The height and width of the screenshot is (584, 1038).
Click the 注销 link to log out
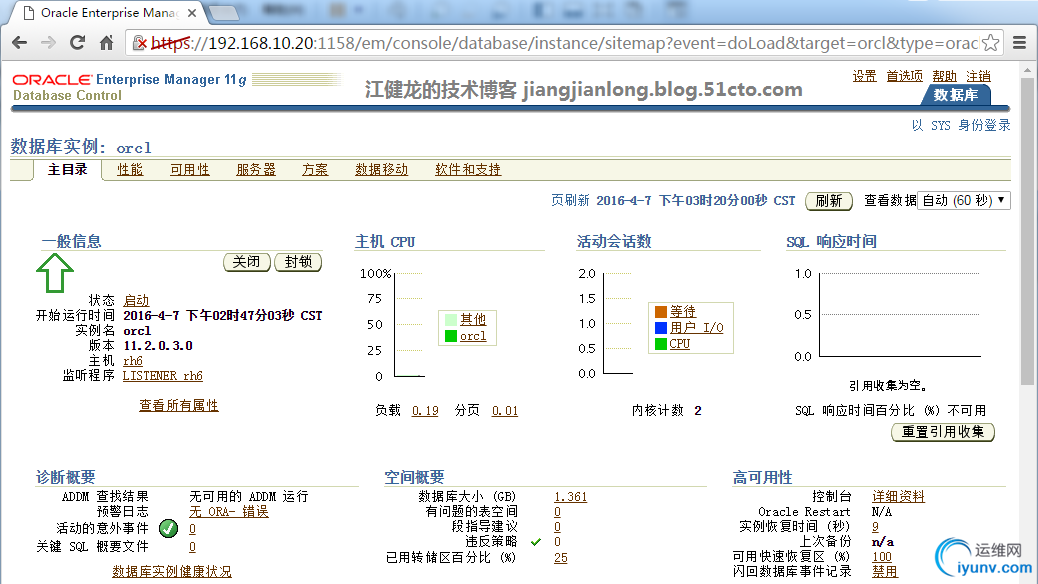tap(978, 76)
